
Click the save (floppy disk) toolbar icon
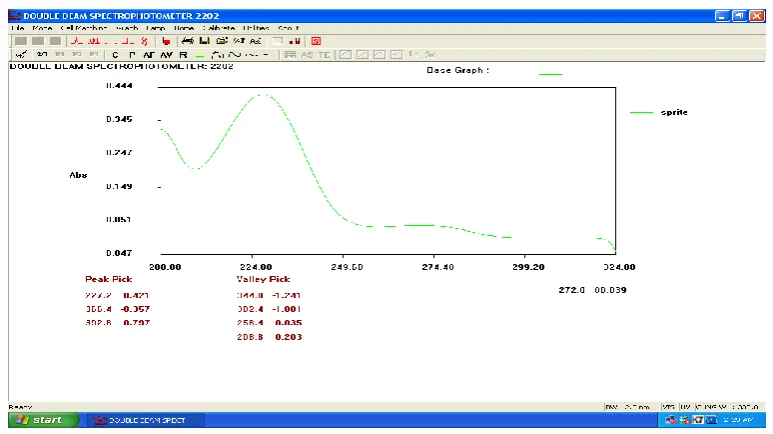click(x=205, y=41)
